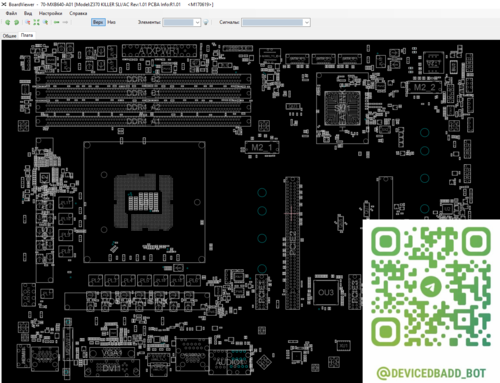Fit board to window with green arrows icon

36,22
